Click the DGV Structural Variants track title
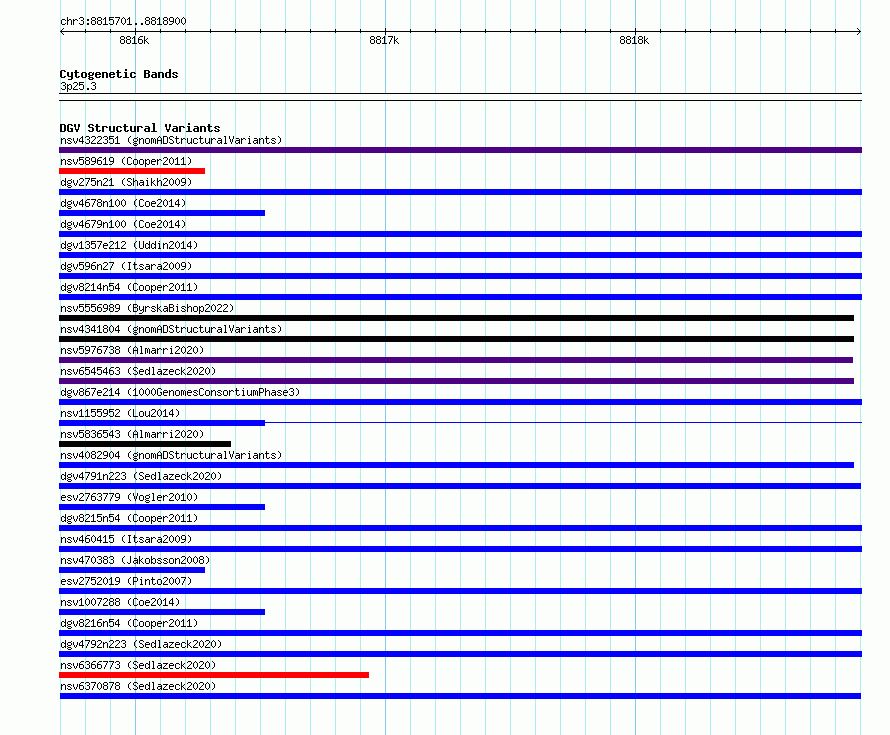890x735 pixels. 140,128
